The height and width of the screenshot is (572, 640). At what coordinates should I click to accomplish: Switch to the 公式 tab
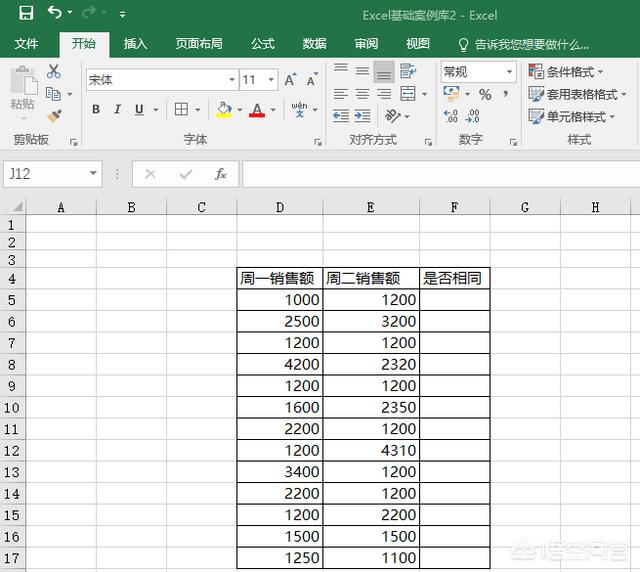coord(263,43)
